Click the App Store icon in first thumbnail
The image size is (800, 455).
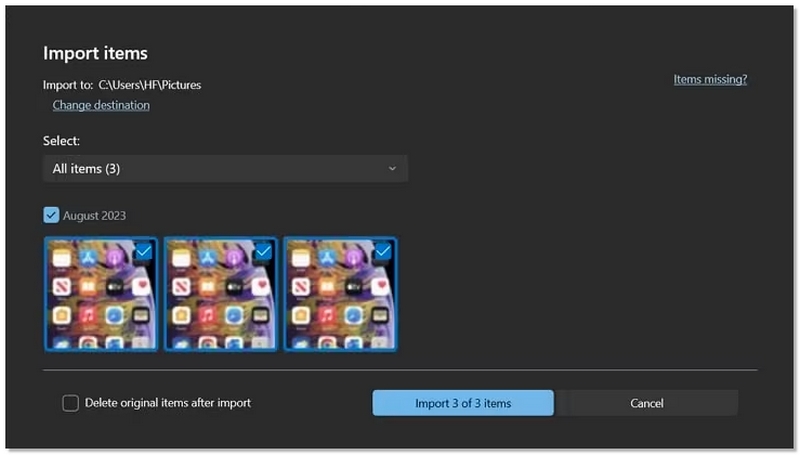86,259
